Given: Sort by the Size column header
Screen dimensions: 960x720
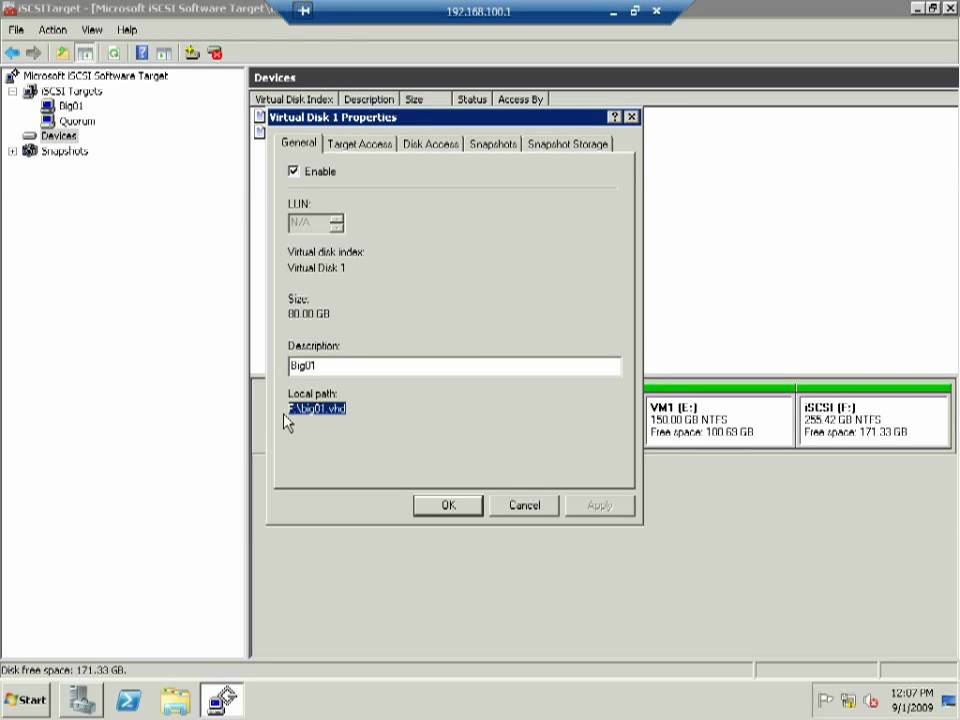Looking at the screenshot, I should click(x=426, y=99).
